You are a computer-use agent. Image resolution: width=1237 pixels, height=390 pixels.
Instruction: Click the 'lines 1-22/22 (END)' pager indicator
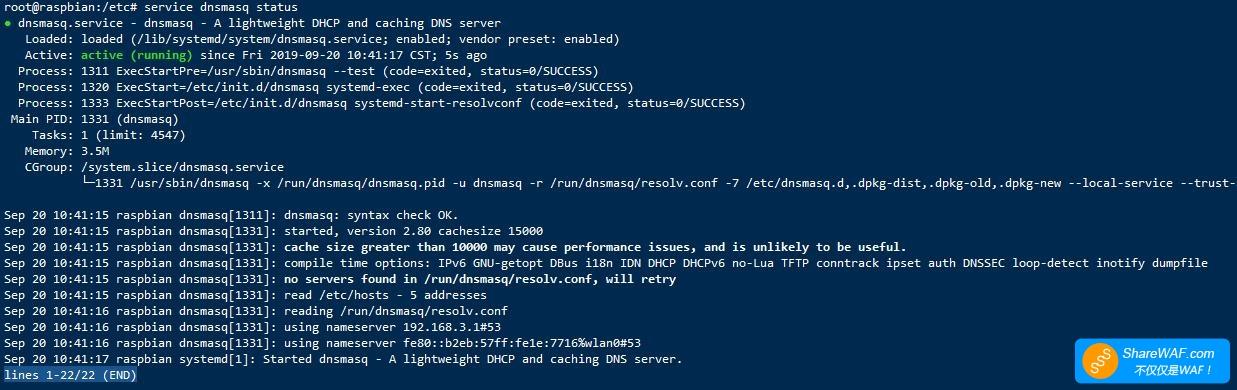pos(70,375)
